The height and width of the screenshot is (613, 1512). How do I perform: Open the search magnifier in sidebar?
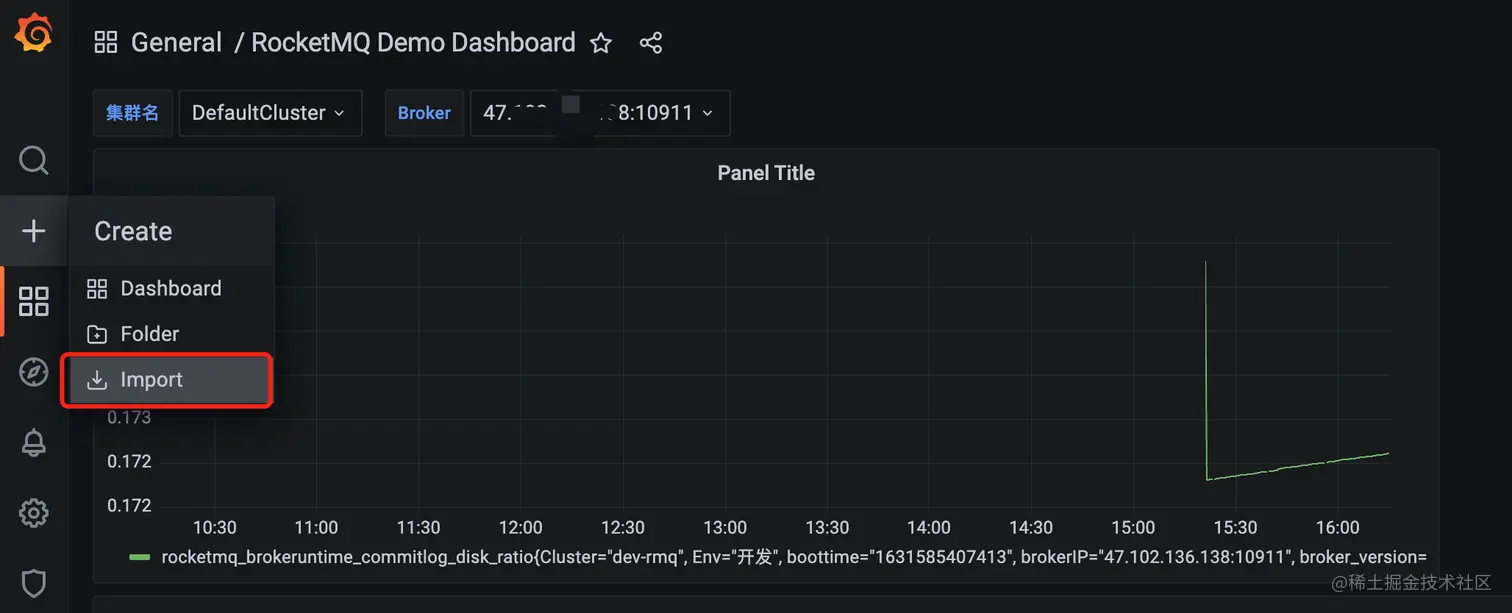tap(34, 160)
